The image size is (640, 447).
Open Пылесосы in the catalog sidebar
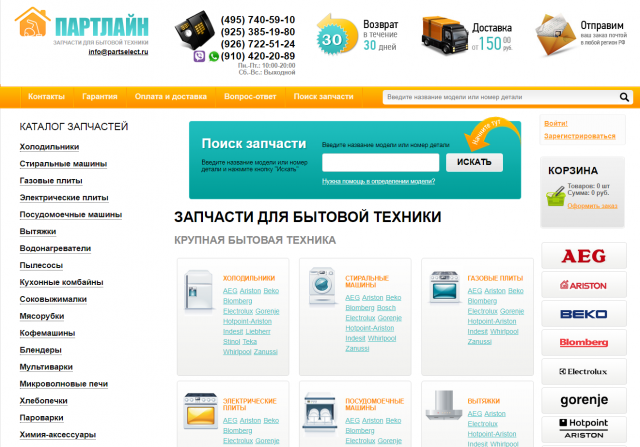pyautogui.click(x=41, y=265)
